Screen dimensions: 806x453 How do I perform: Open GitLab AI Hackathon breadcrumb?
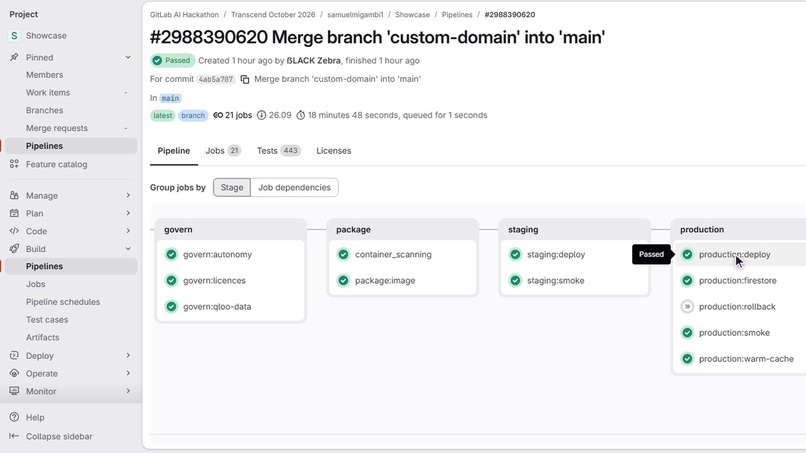tap(184, 15)
